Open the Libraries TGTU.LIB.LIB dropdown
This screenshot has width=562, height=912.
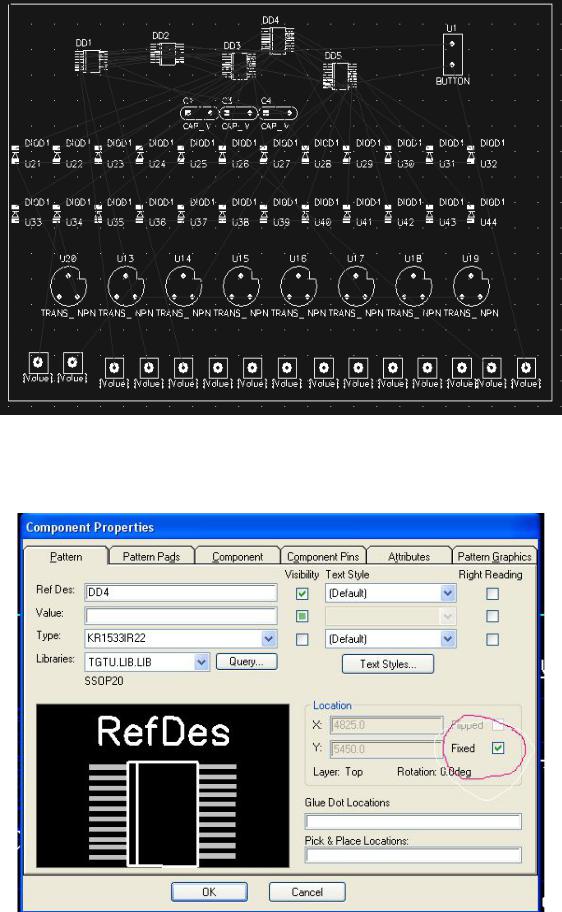tap(201, 662)
